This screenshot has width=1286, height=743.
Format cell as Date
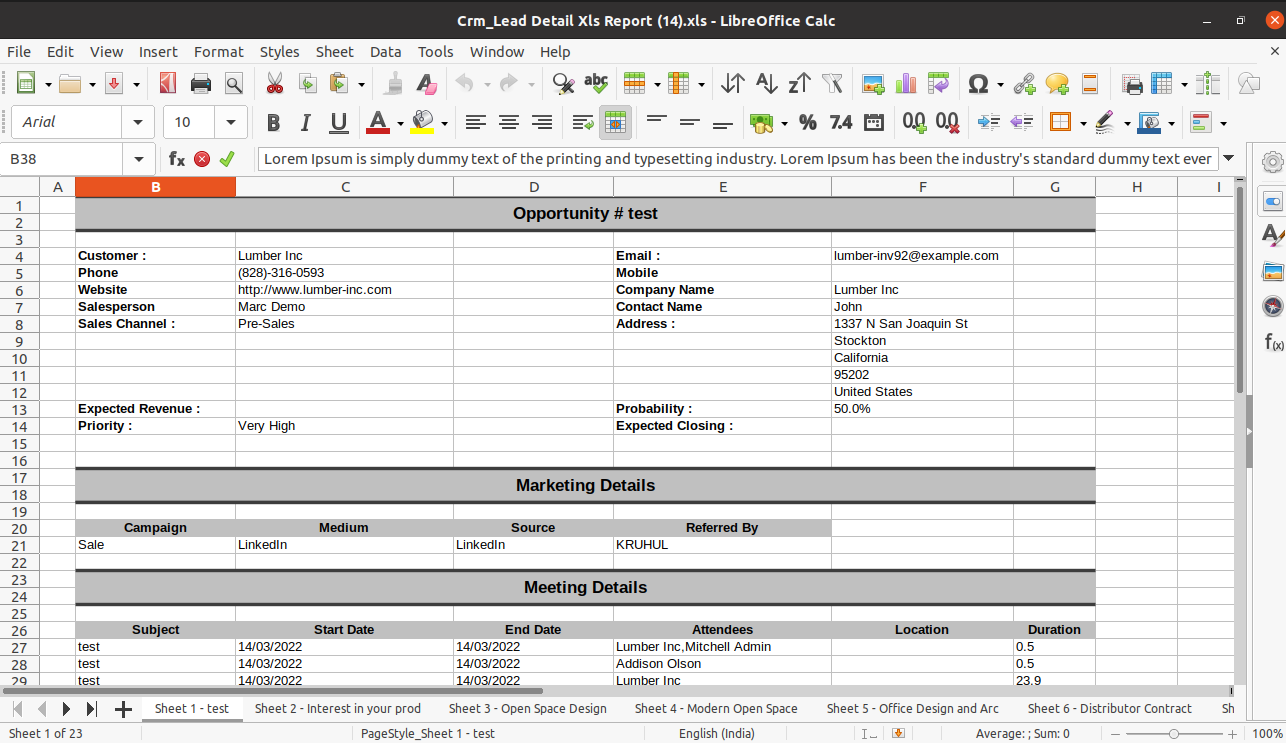[874, 122]
